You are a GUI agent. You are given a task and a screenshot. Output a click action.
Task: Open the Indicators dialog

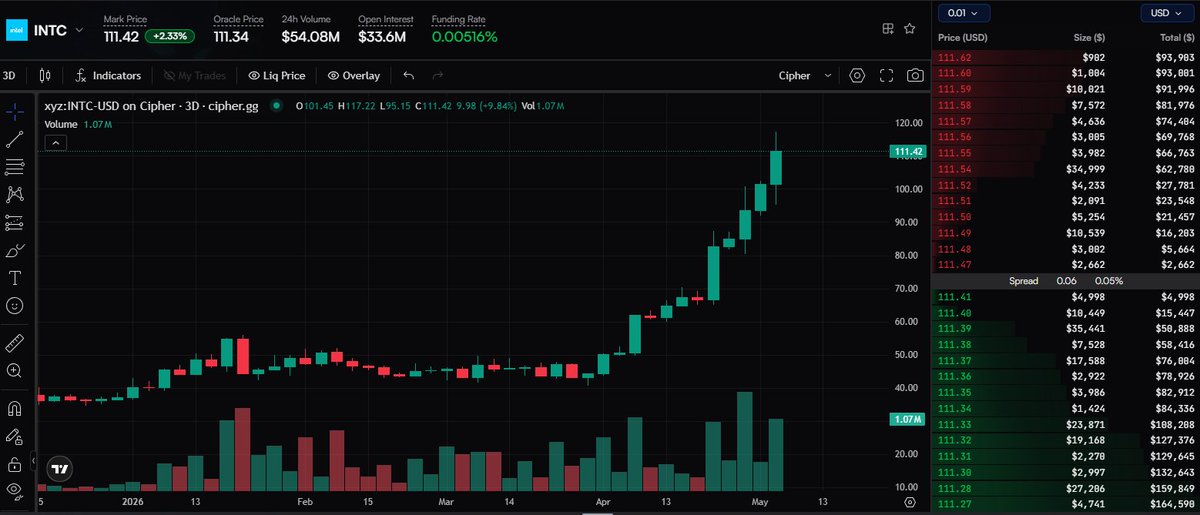[x=108, y=75]
